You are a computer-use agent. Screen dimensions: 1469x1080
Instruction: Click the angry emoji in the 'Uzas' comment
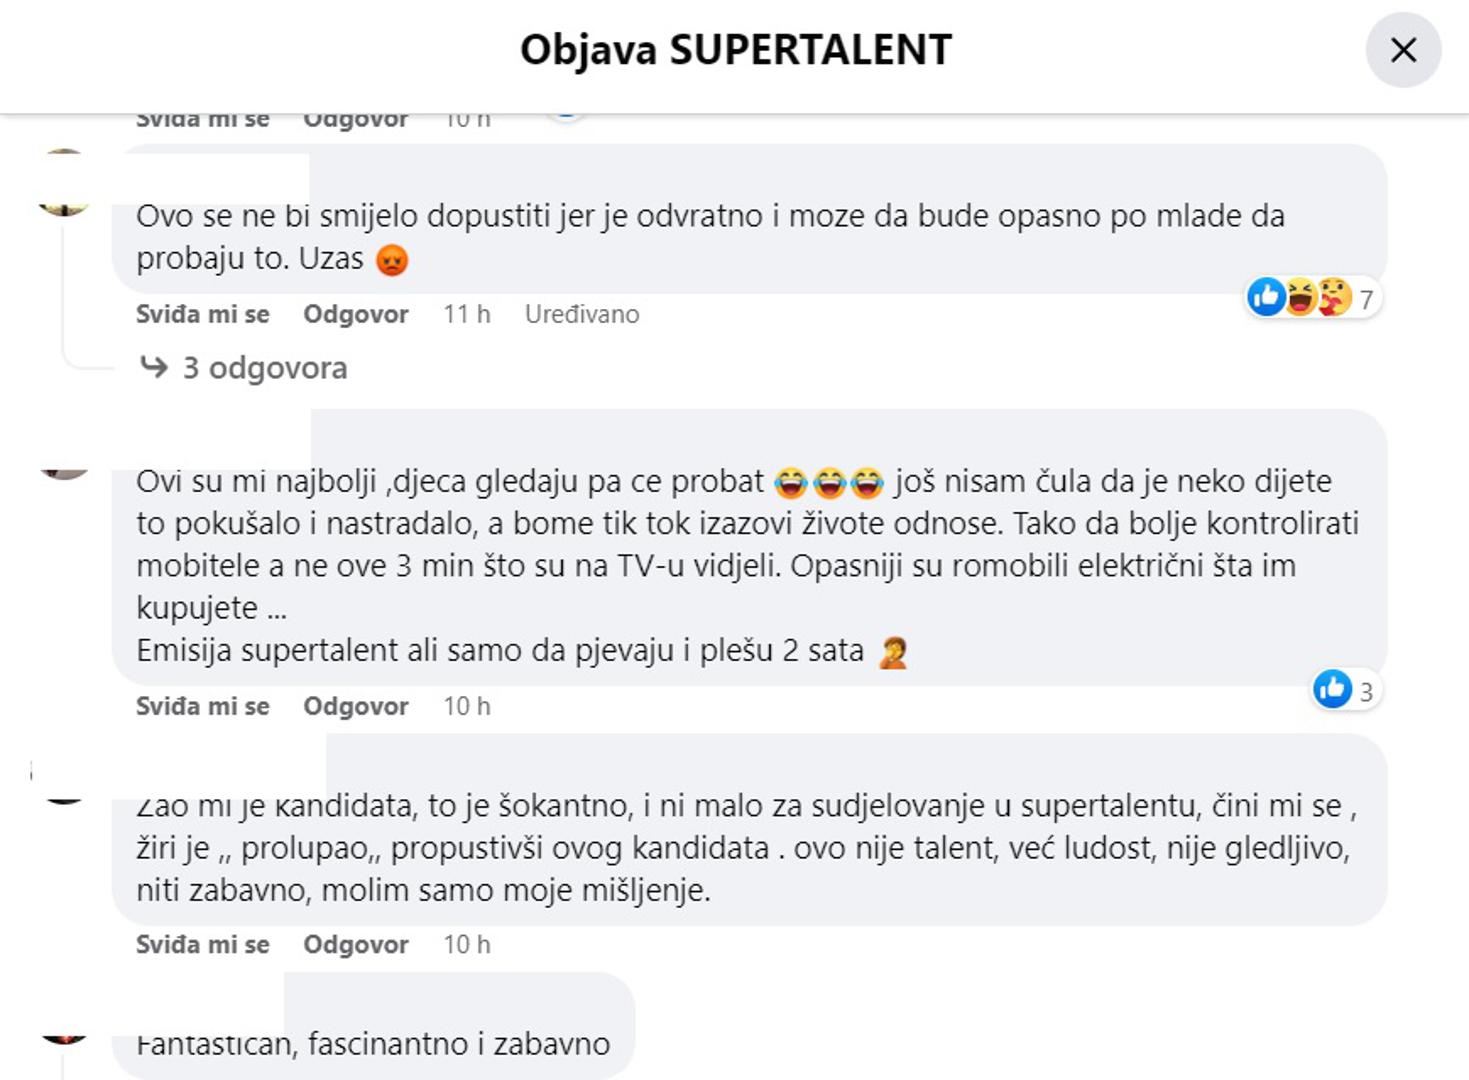pos(392,260)
